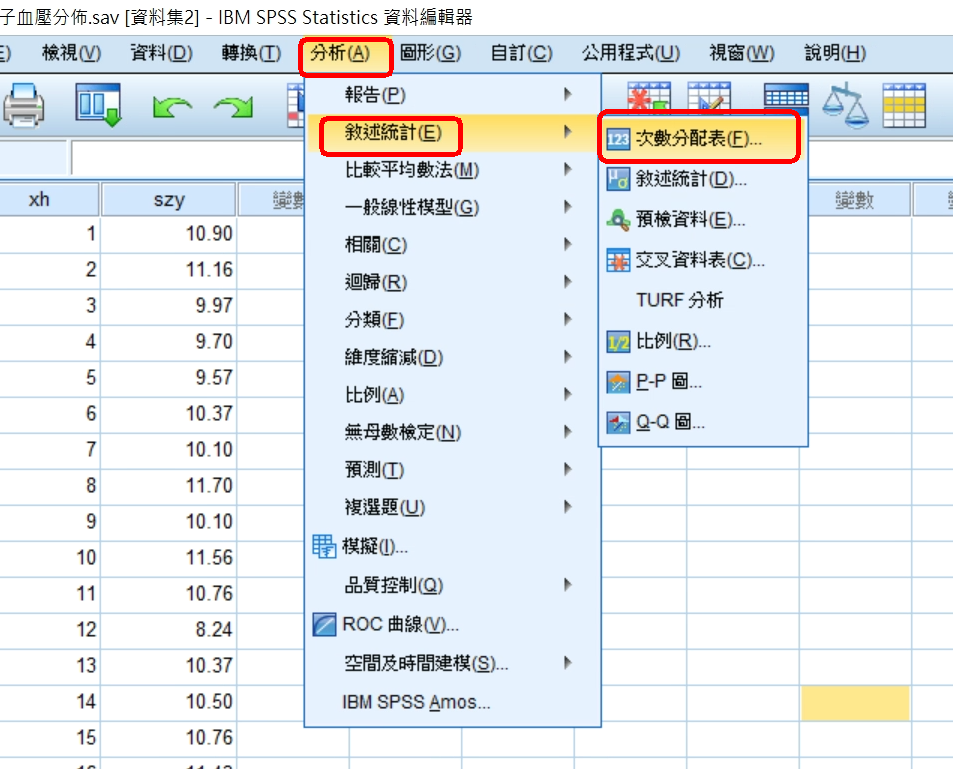Click the Print toolbar icon
Viewport: 953px width, 769px height.
pos(22,104)
